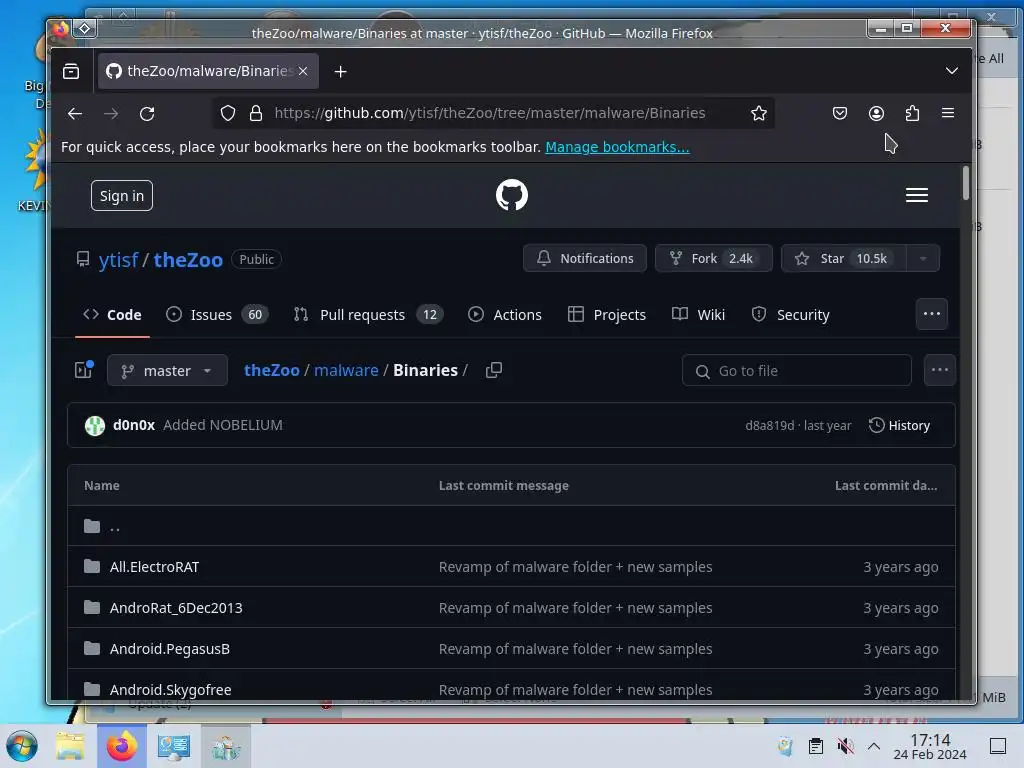The image size is (1024, 768).
Task: Expand hidden system tray icons chevron
Action: click(874, 746)
